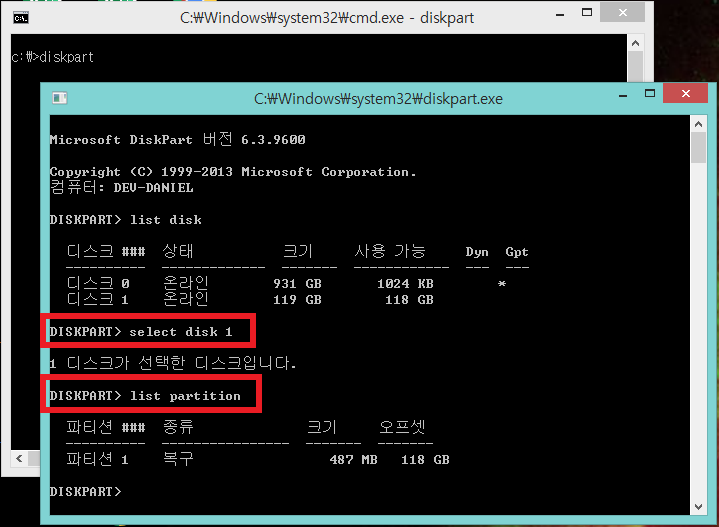Click the '사용 가능' column header
This screenshot has height=527, width=719.
pos(390,251)
